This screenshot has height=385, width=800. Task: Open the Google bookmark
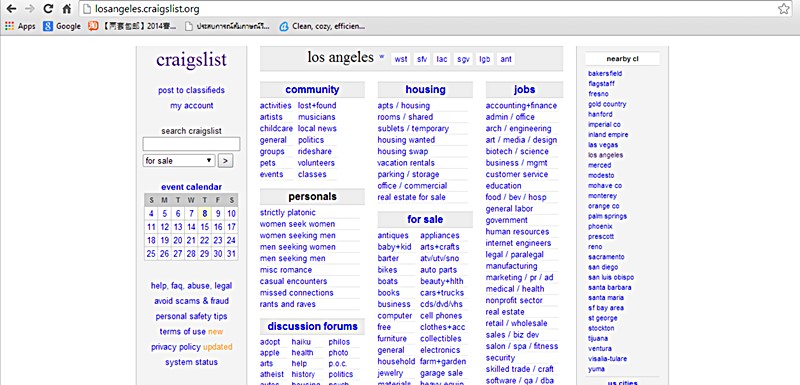click(x=62, y=27)
